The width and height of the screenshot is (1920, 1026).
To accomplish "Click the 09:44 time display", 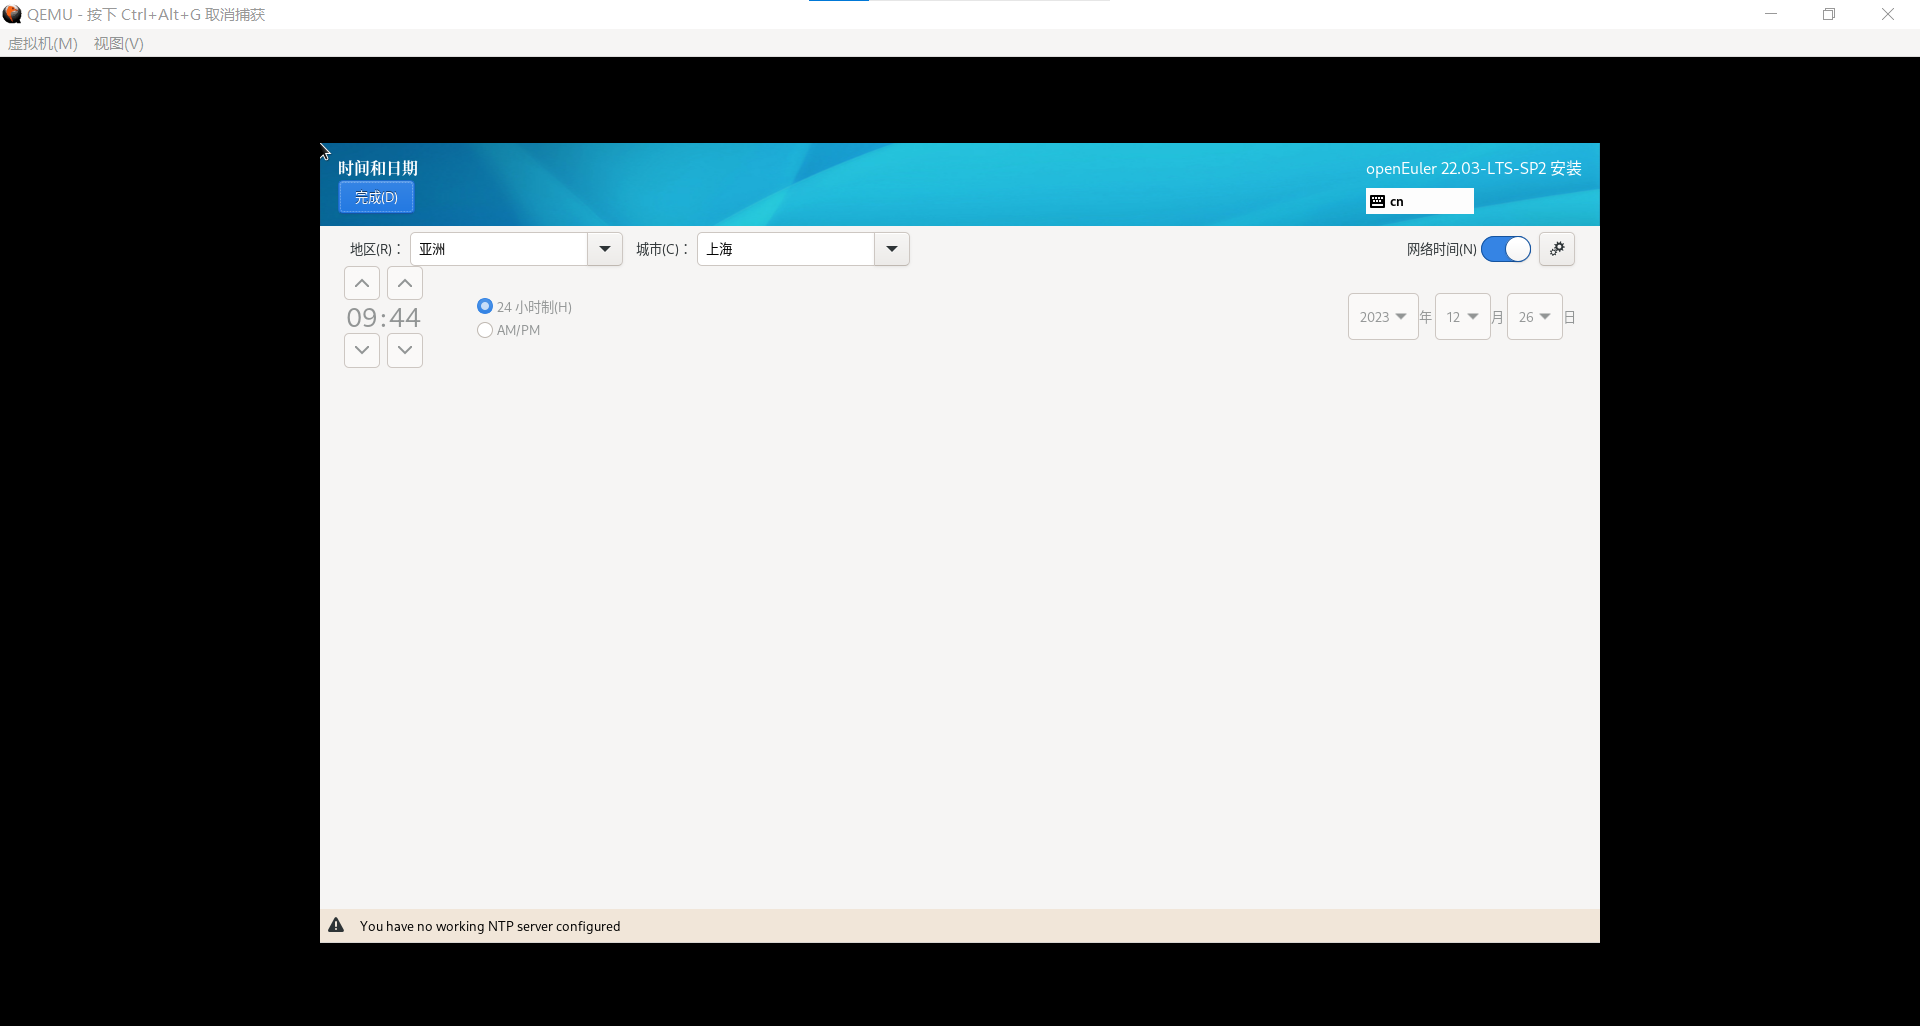I will 384,318.
